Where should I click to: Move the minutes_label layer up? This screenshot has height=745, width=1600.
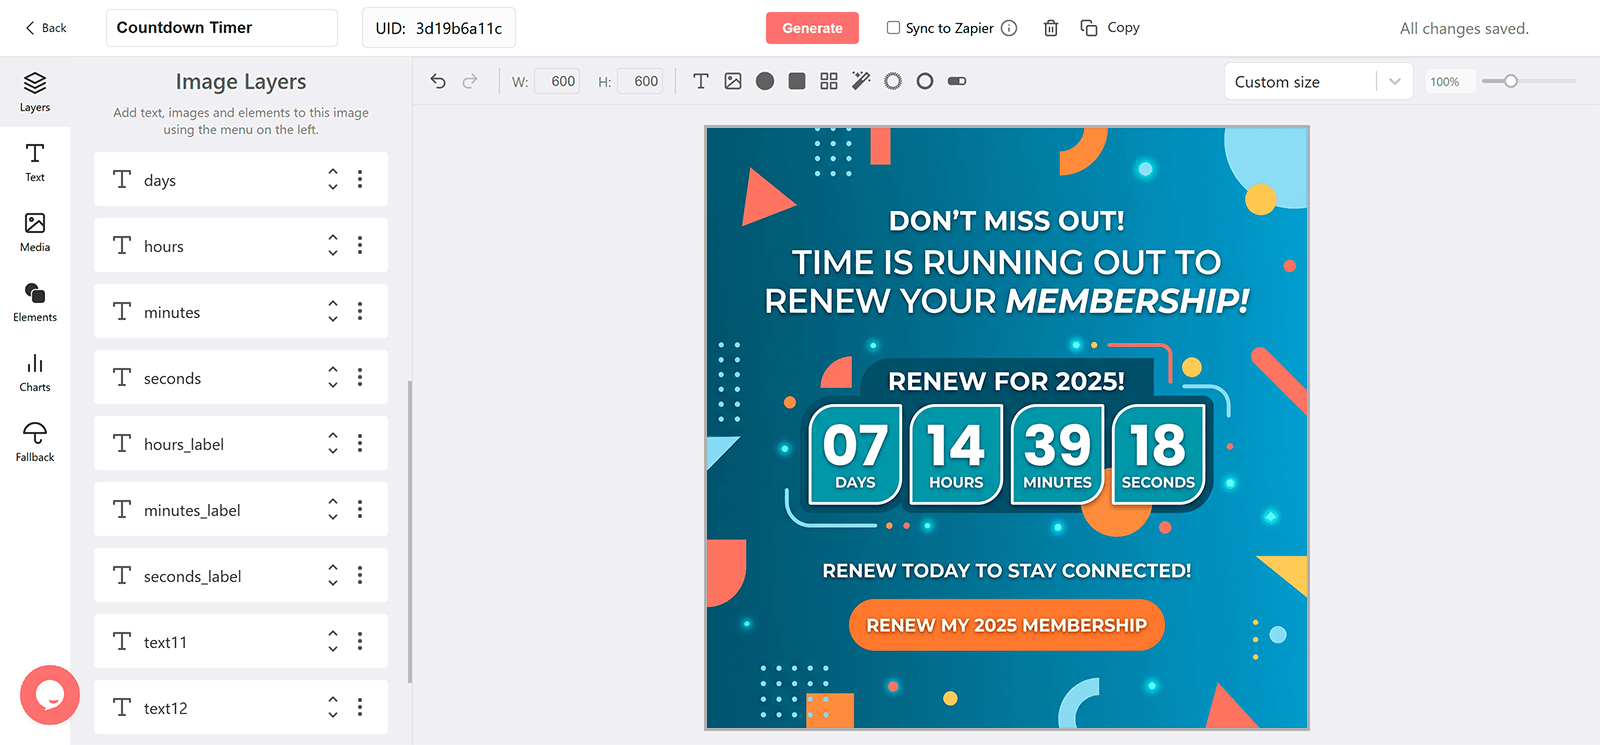(333, 501)
